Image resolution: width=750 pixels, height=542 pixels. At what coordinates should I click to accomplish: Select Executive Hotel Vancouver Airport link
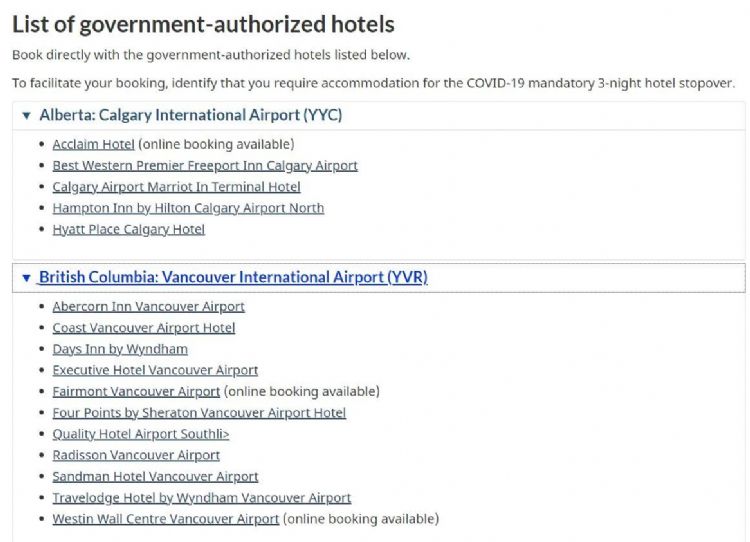click(155, 370)
